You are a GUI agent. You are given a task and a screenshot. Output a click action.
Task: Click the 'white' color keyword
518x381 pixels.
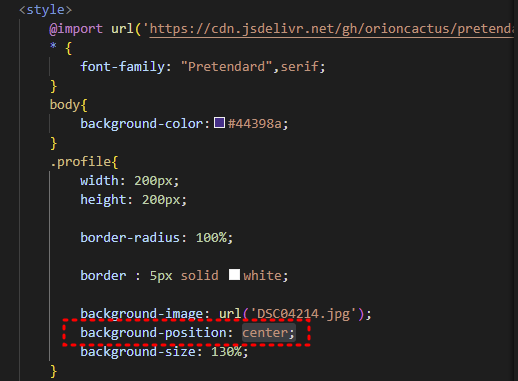tap(262, 276)
